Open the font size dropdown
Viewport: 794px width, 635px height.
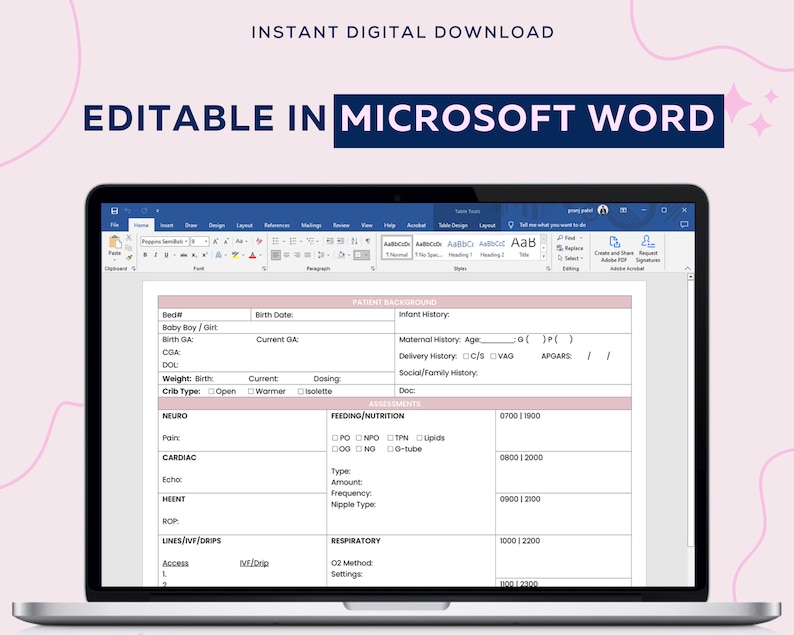[x=206, y=242]
